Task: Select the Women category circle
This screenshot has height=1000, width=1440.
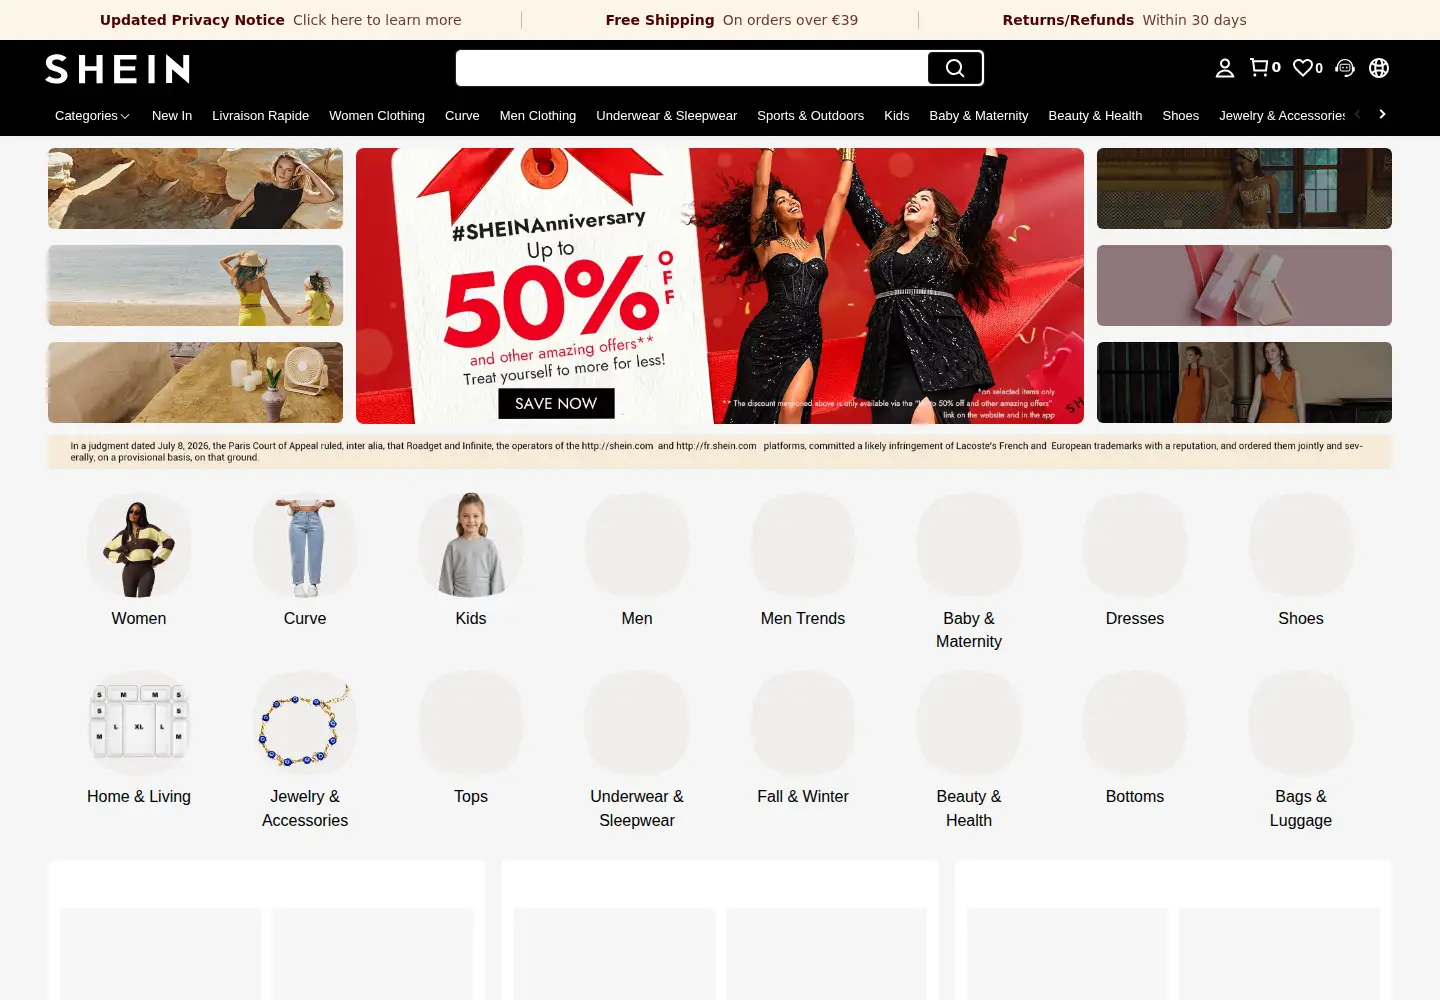Action: click(x=139, y=545)
